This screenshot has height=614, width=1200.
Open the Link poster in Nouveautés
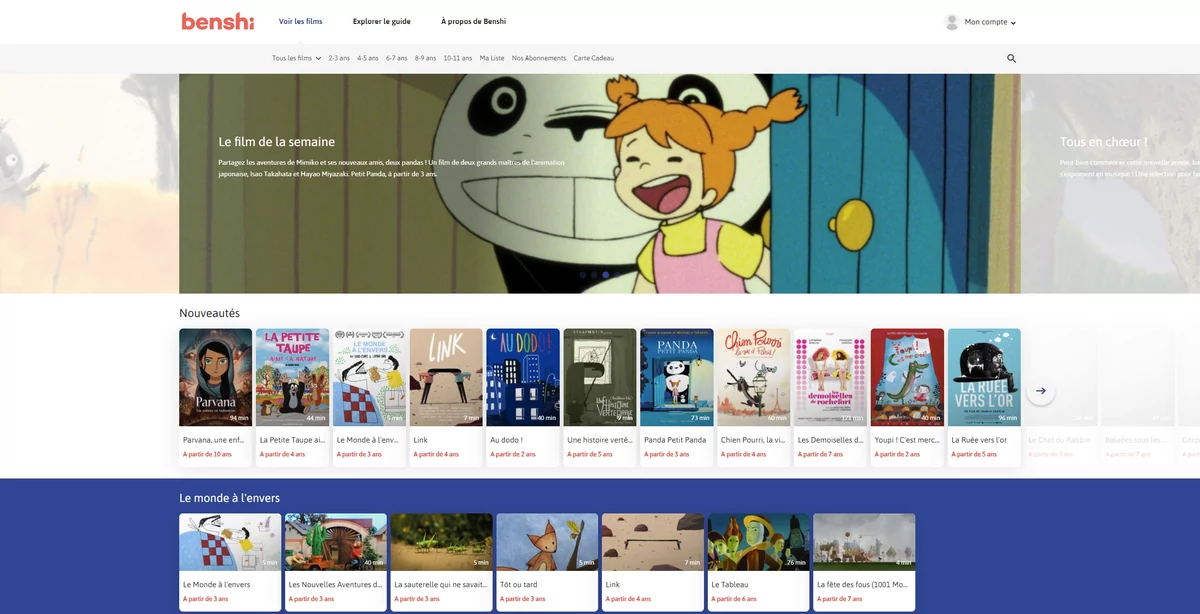[x=446, y=378]
